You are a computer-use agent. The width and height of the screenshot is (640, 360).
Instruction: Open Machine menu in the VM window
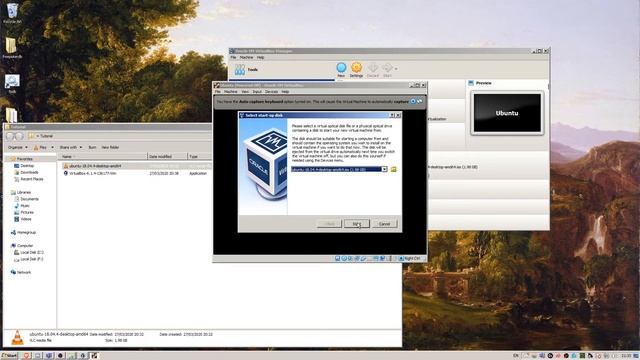231,92
